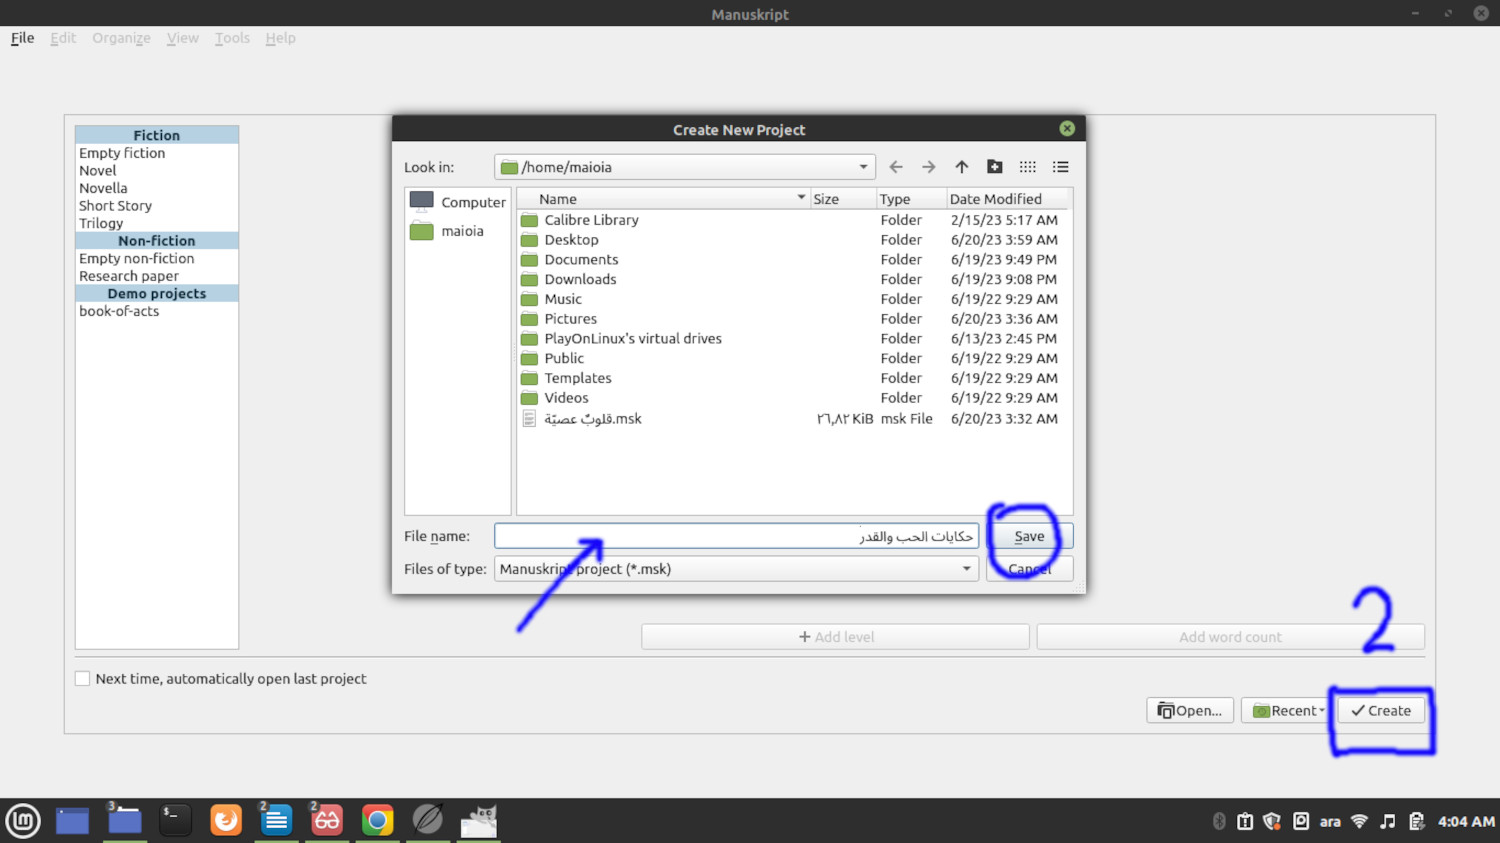Open PlayOnLinux's virtual drives folder
The height and width of the screenshot is (843, 1500).
click(x=632, y=339)
